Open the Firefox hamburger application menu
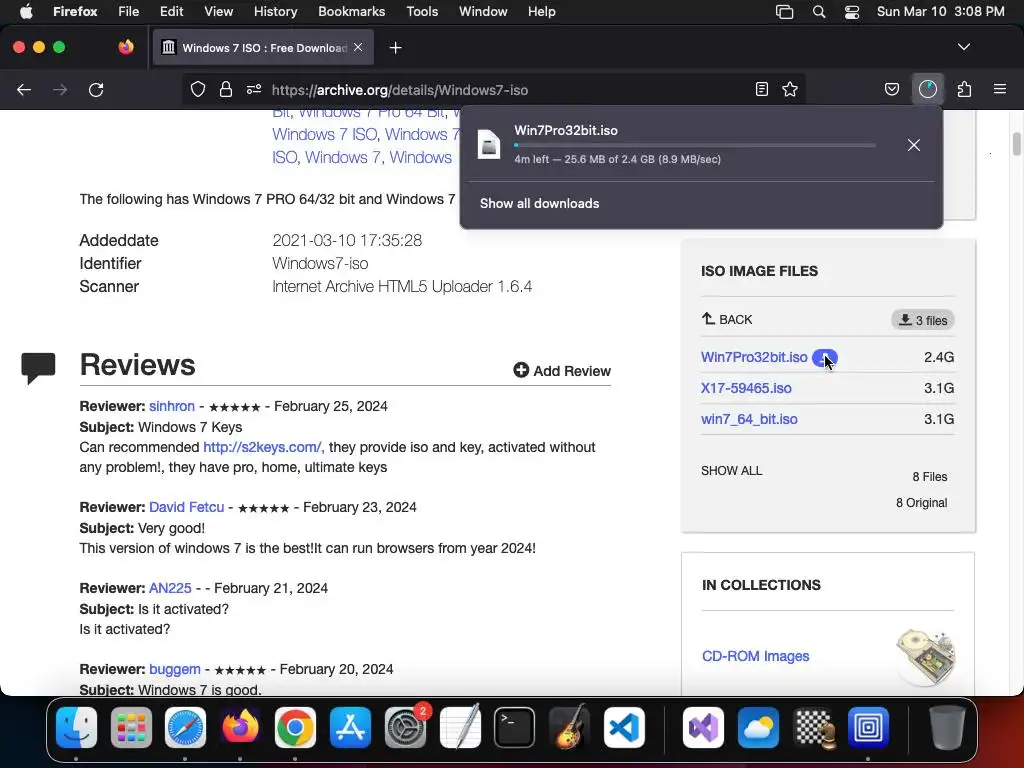 click(1000, 89)
